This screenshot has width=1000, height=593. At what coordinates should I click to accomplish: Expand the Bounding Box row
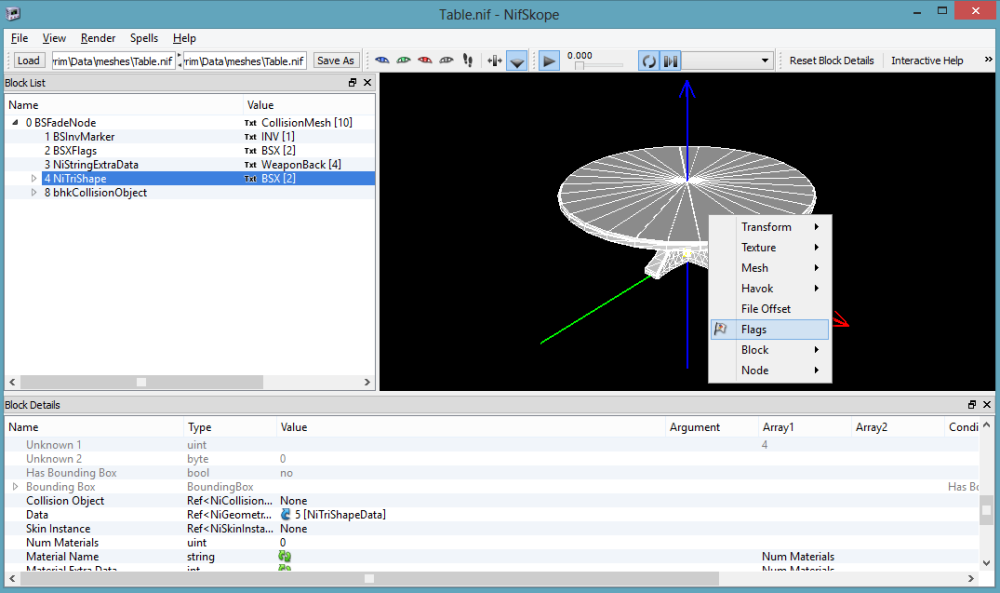(15, 487)
